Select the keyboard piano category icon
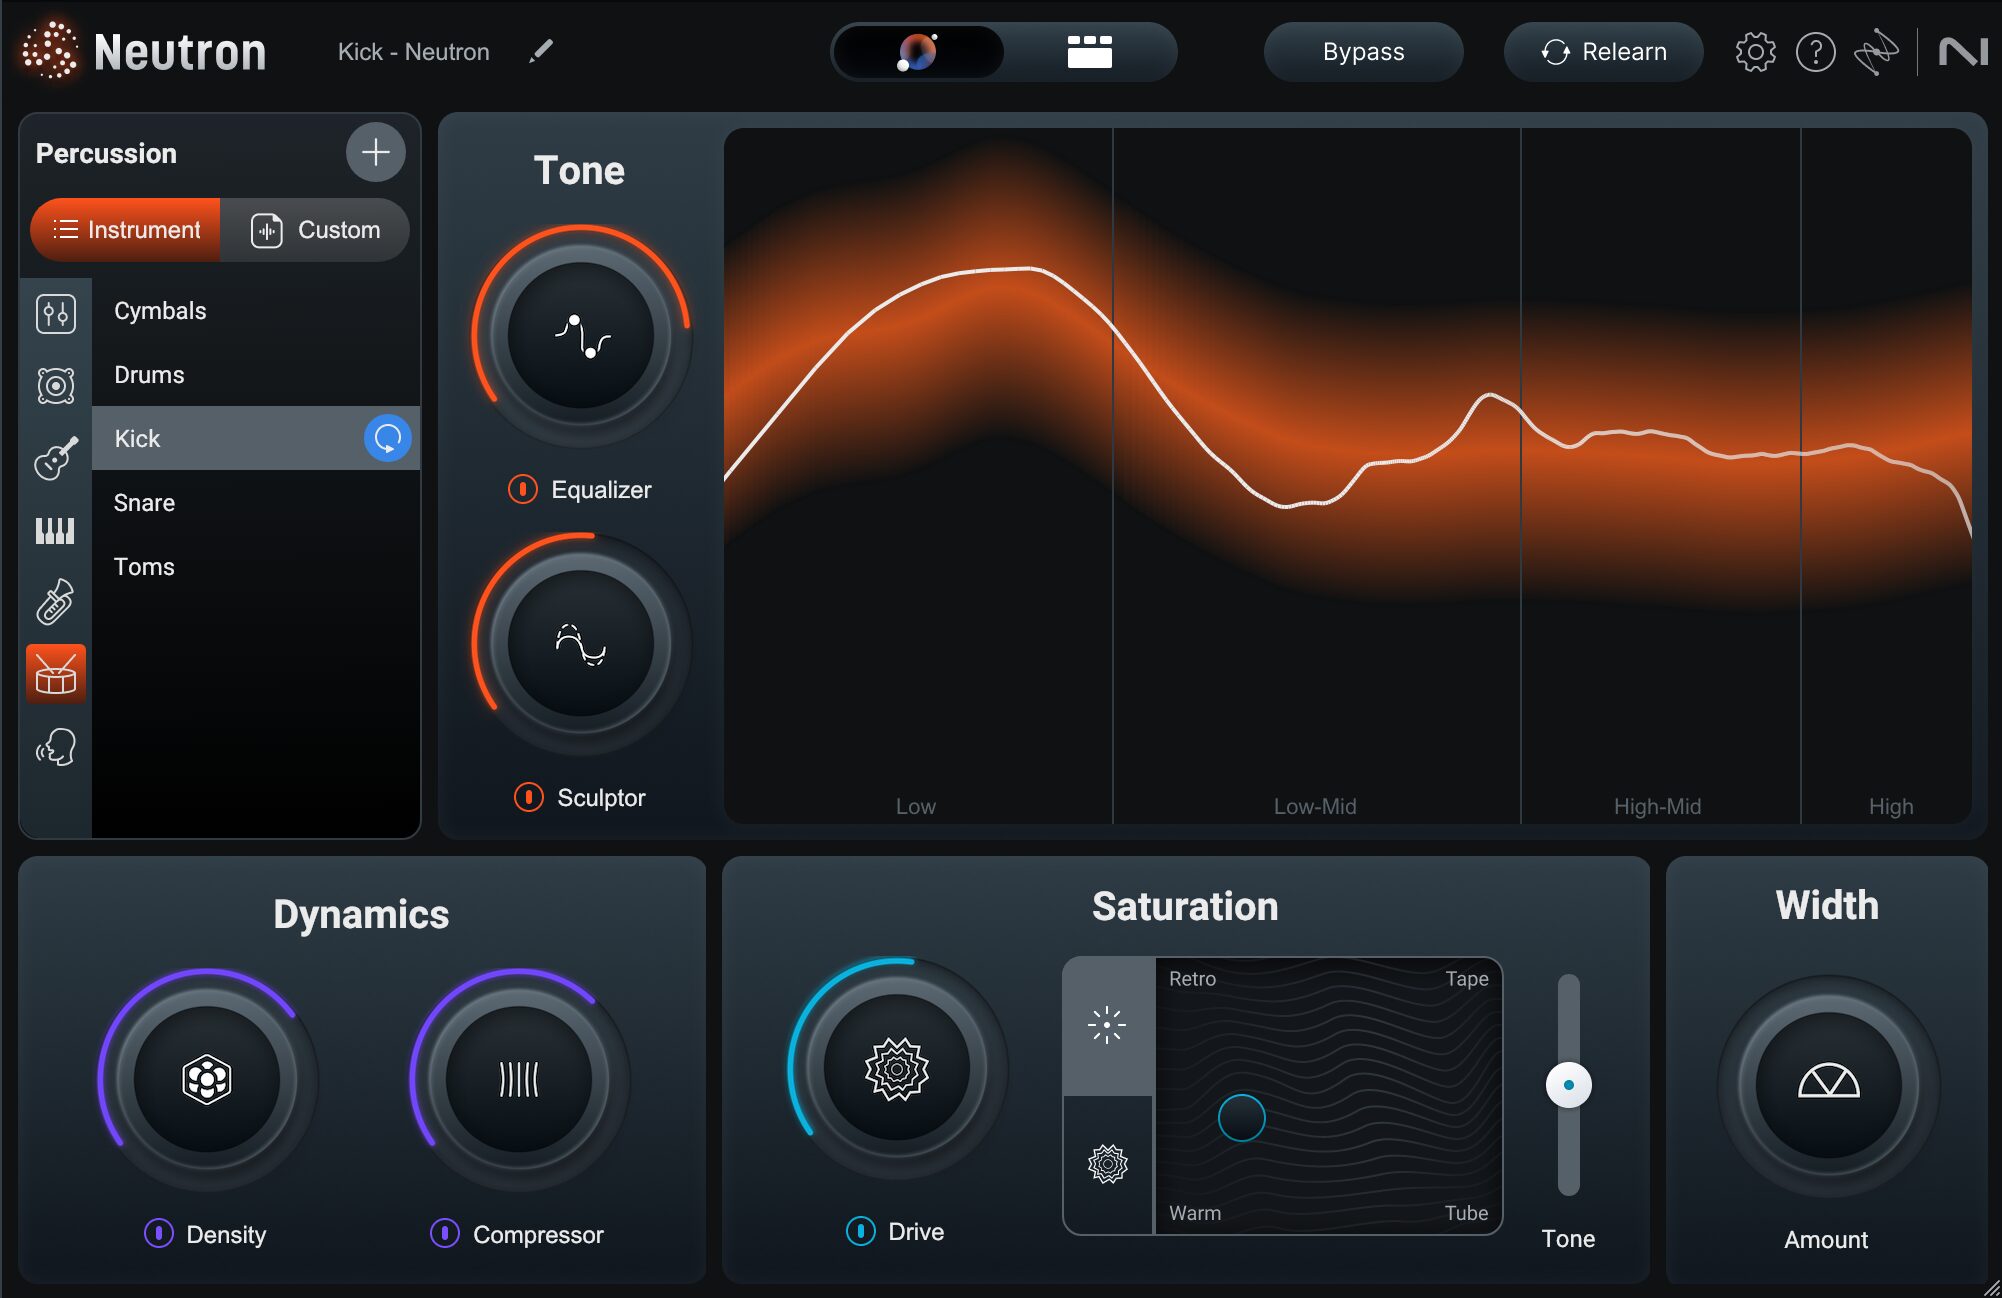2002x1298 pixels. tap(56, 530)
